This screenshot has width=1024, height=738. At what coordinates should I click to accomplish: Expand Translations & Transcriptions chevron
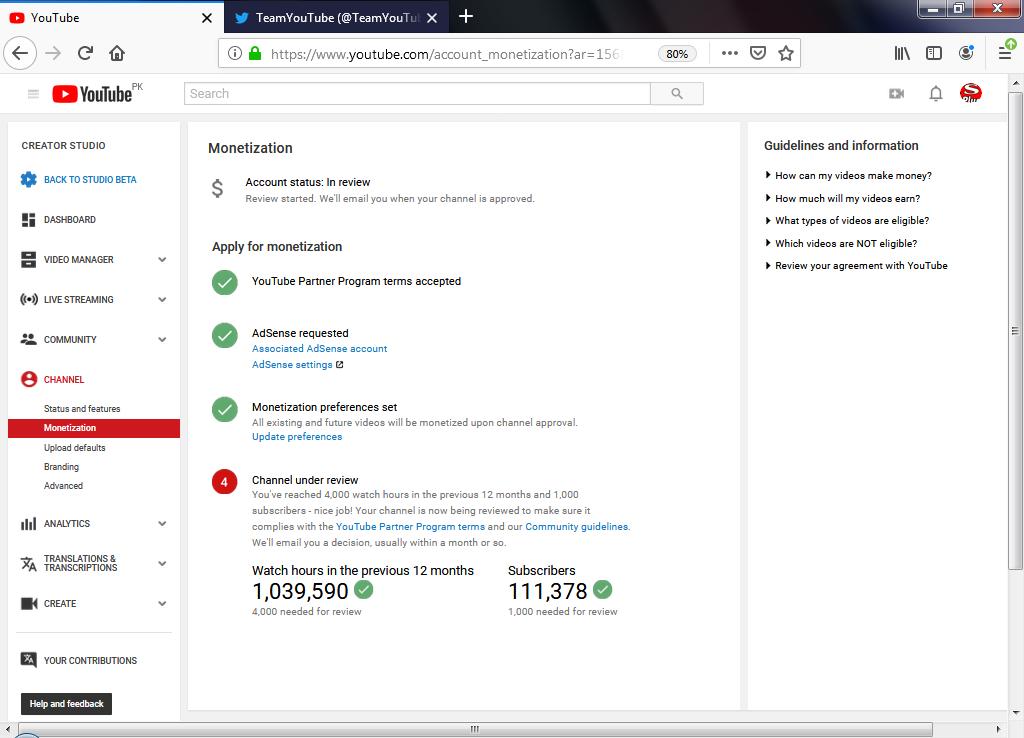click(162, 563)
